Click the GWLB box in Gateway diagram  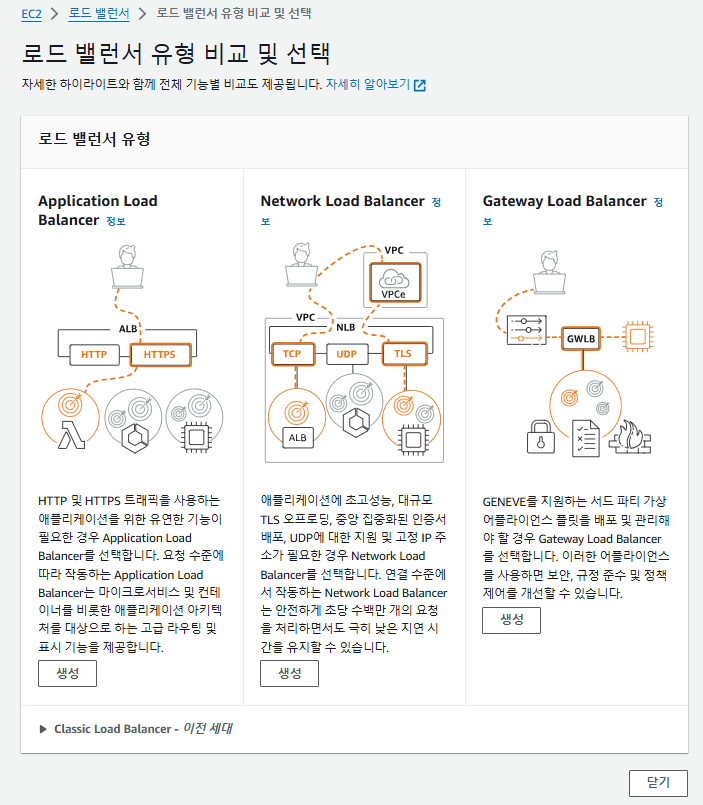[581, 339]
